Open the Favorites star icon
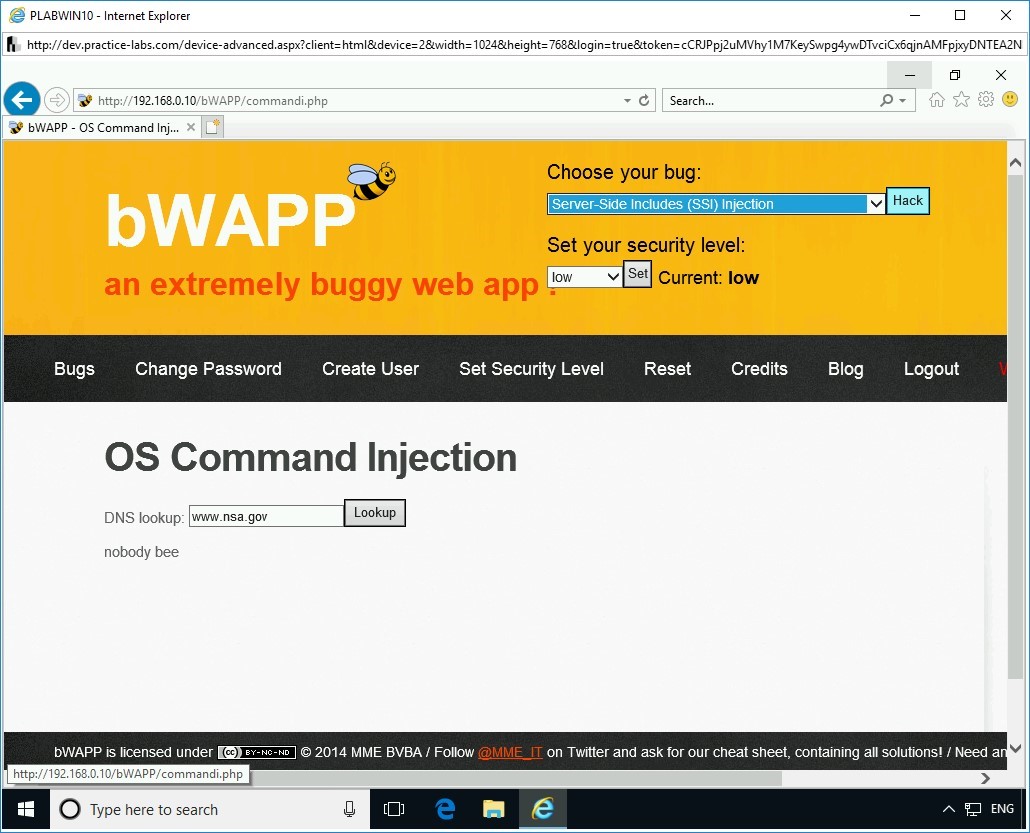 click(961, 99)
